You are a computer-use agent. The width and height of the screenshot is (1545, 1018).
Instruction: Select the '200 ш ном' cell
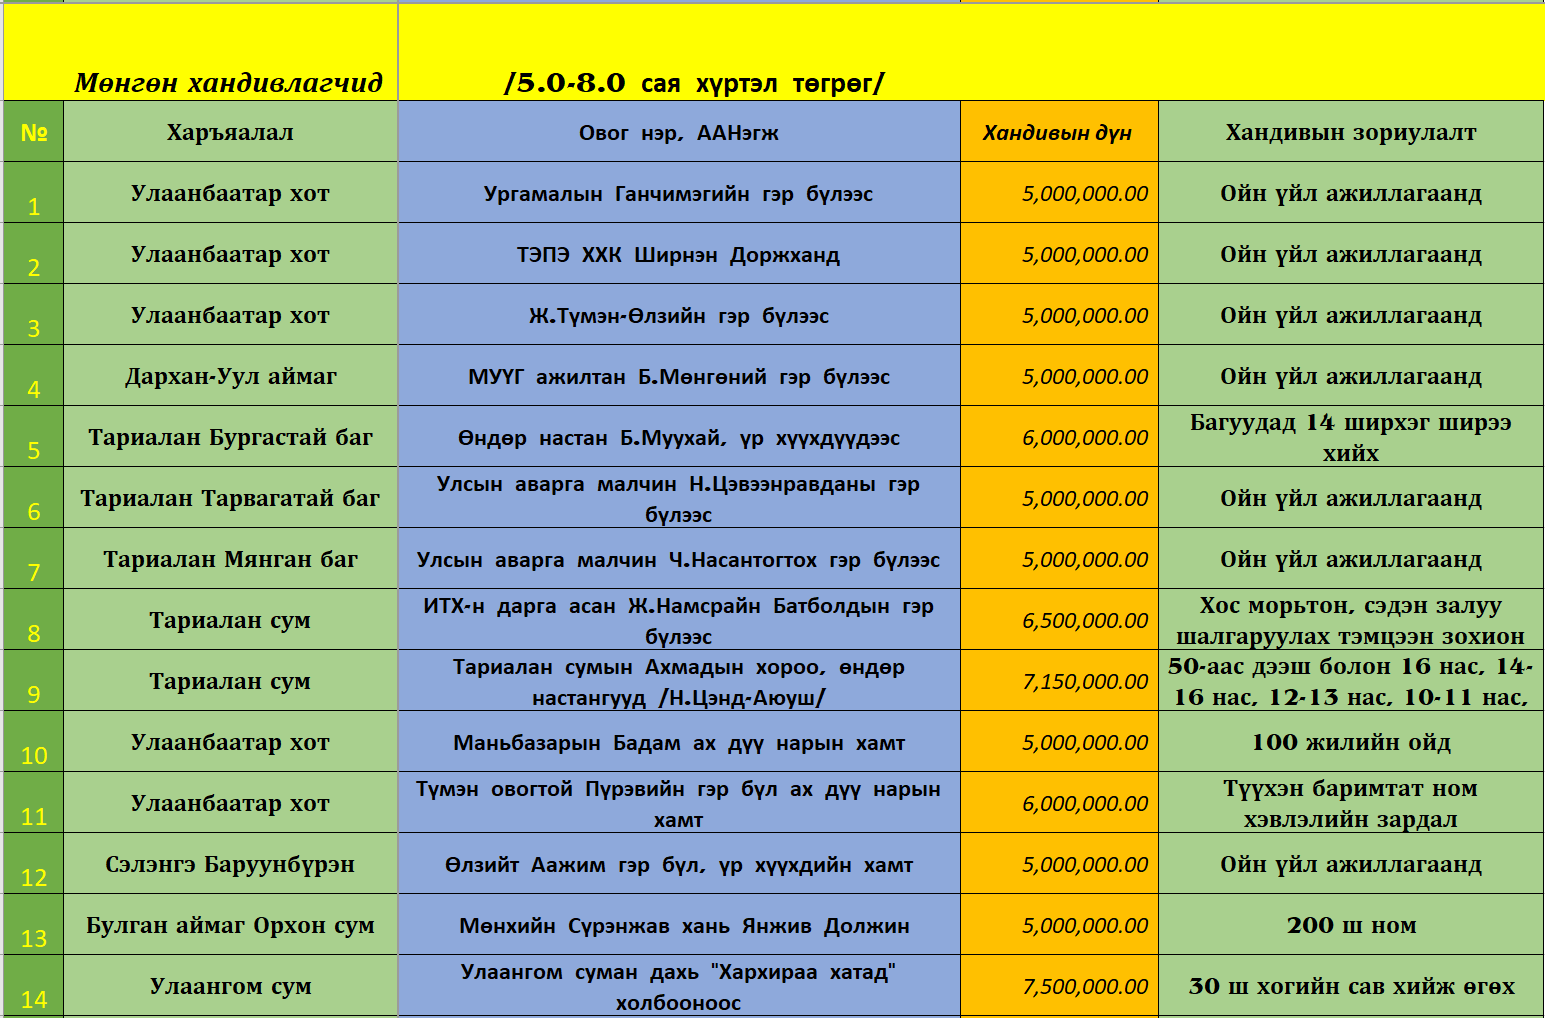click(x=1350, y=925)
